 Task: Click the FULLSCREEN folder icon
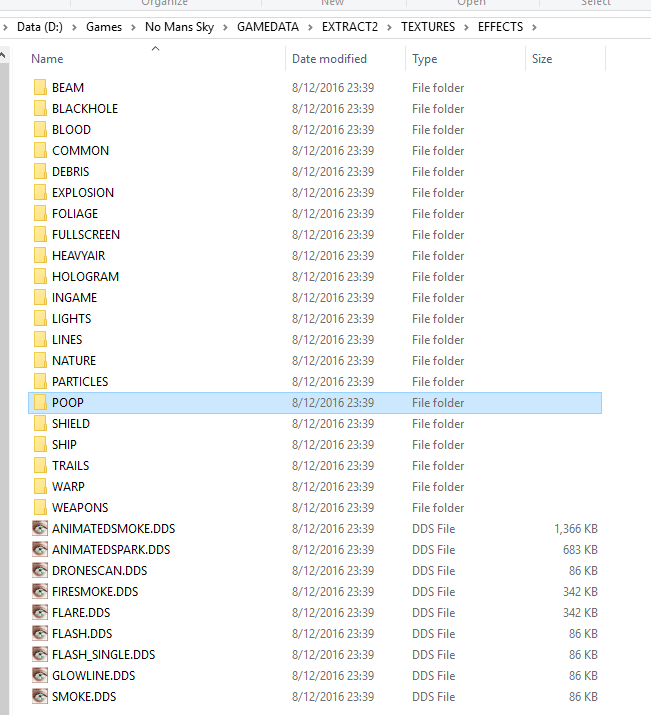[x=40, y=234]
